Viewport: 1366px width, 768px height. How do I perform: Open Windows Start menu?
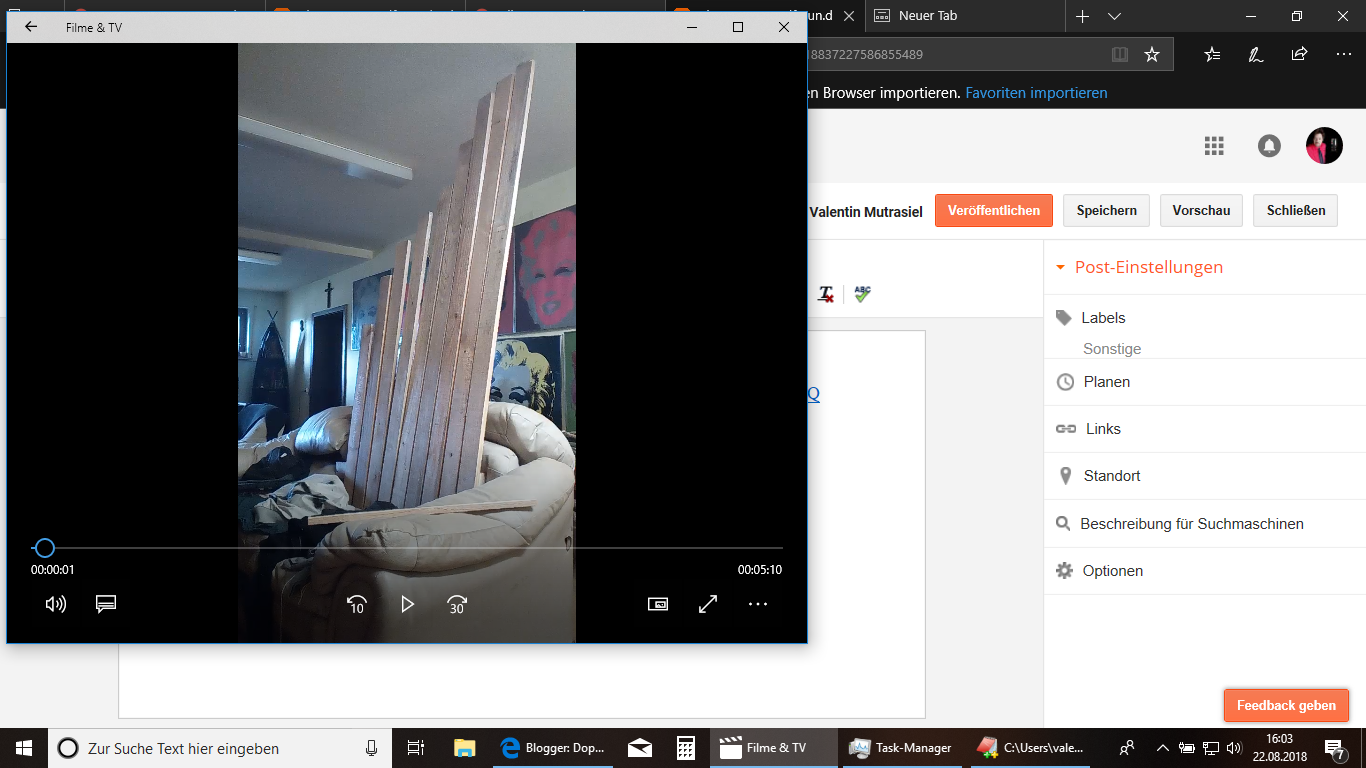pos(24,747)
